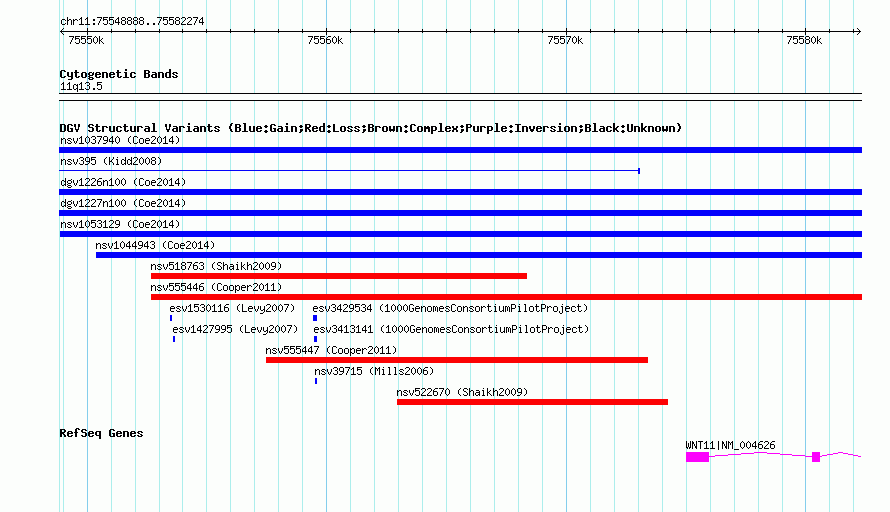
Task: Click the nsv39715 (Mills2006) label
Action: coord(374,371)
